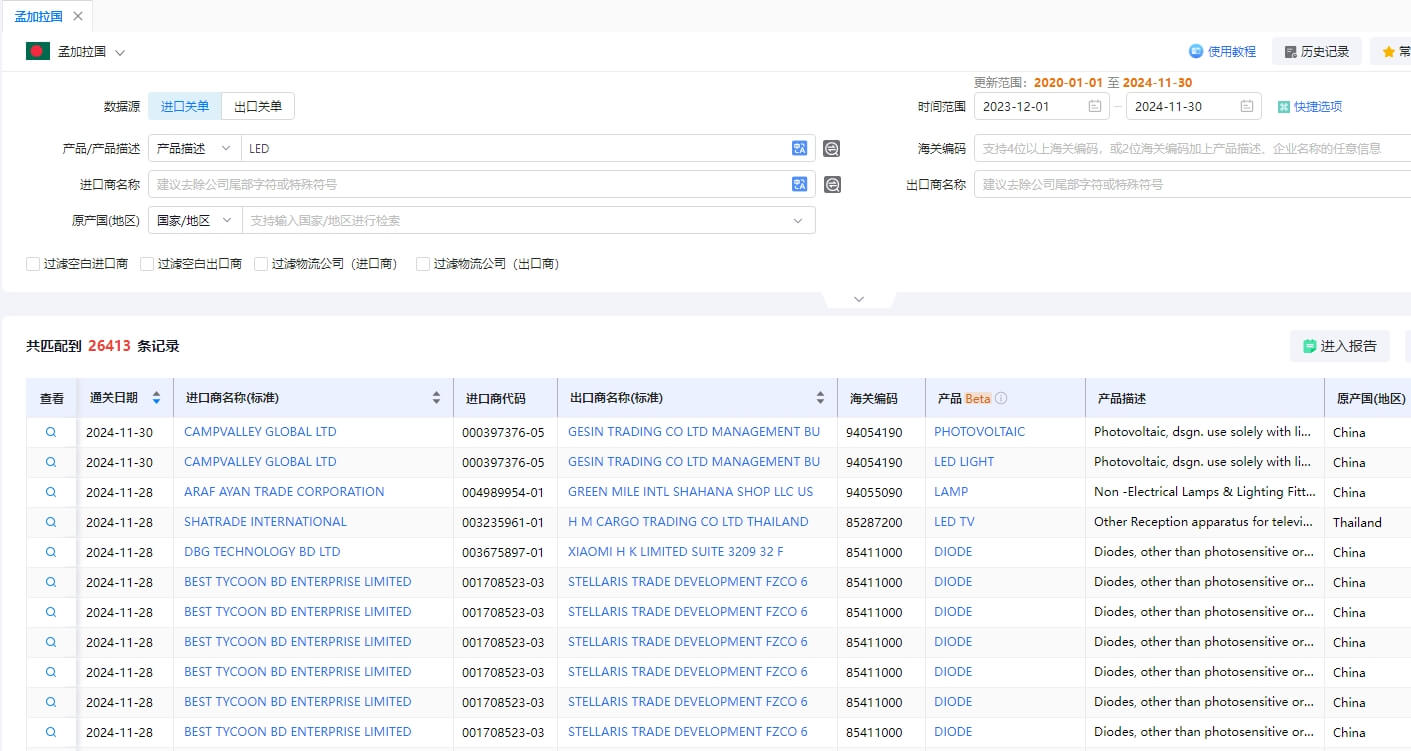
Task: Open the 产品描述 dropdown
Action: point(195,148)
